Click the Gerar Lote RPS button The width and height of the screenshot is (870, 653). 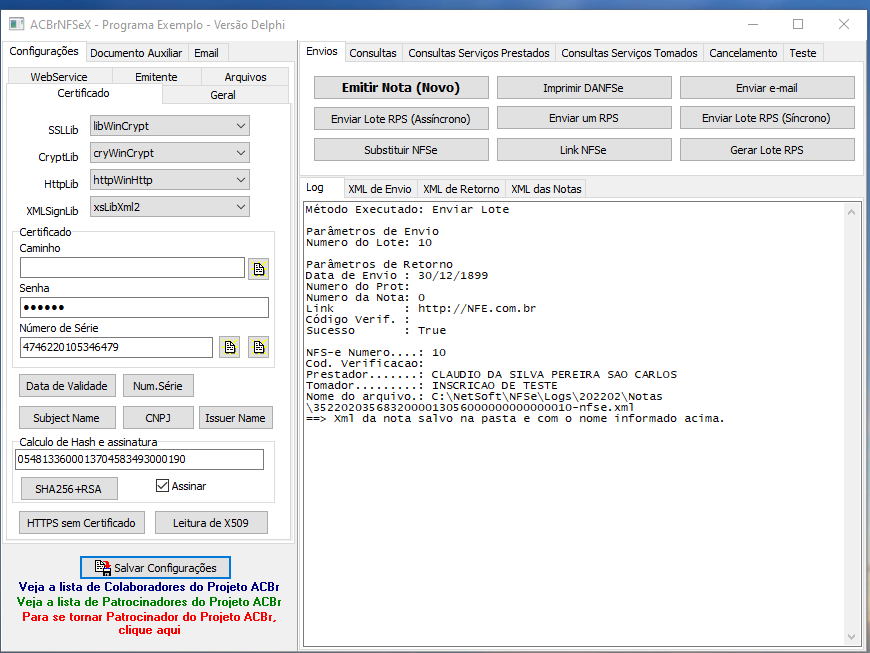pos(767,150)
